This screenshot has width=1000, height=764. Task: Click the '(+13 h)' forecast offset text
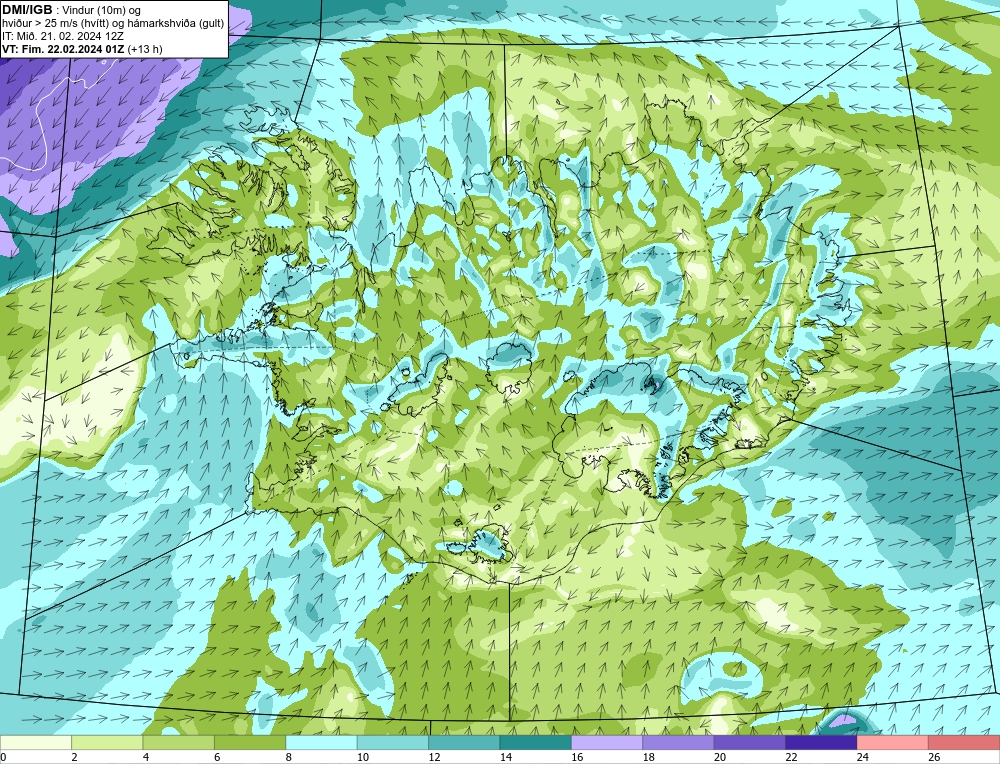145,49
